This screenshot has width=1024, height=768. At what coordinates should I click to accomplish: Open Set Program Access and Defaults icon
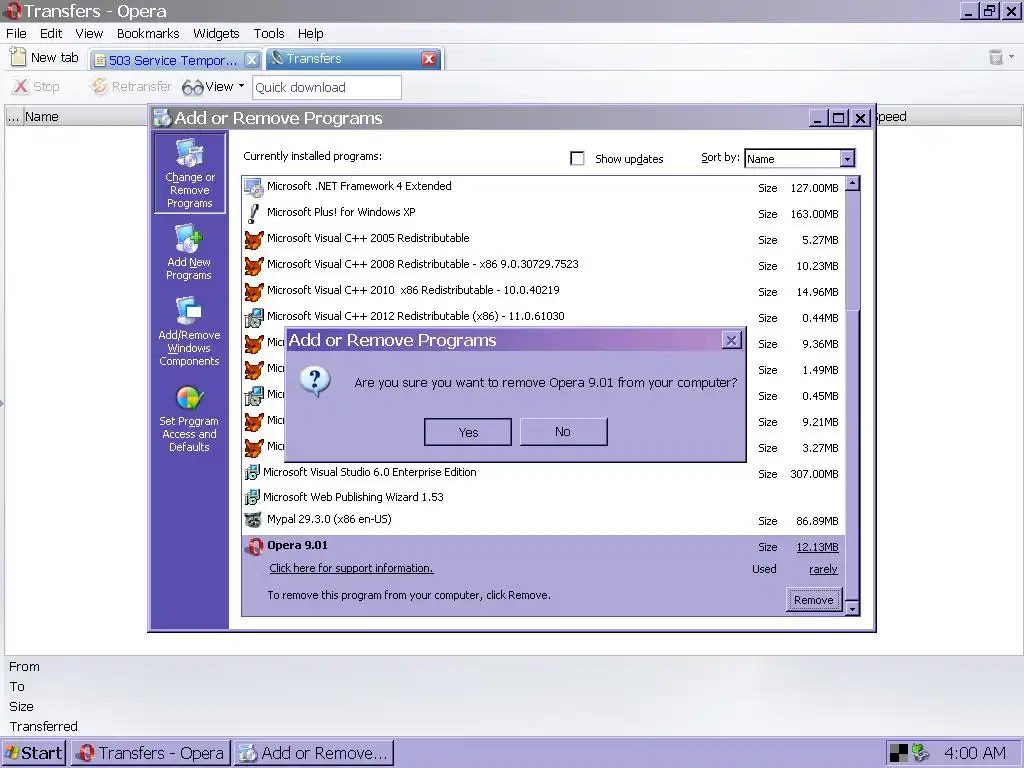pyautogui.click(x=189, y=419)
